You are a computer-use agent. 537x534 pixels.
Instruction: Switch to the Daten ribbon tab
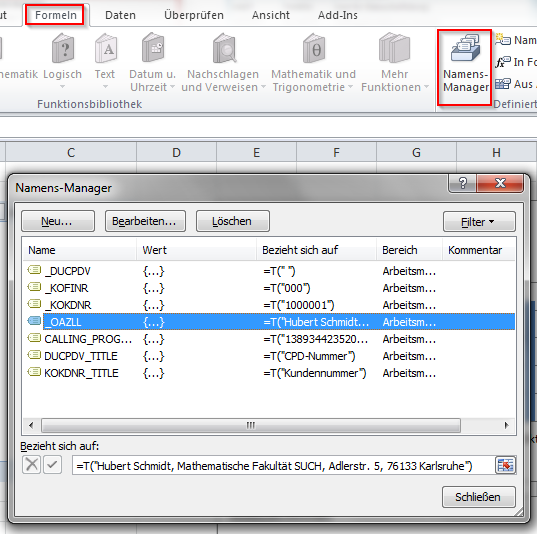click(121, 15)
